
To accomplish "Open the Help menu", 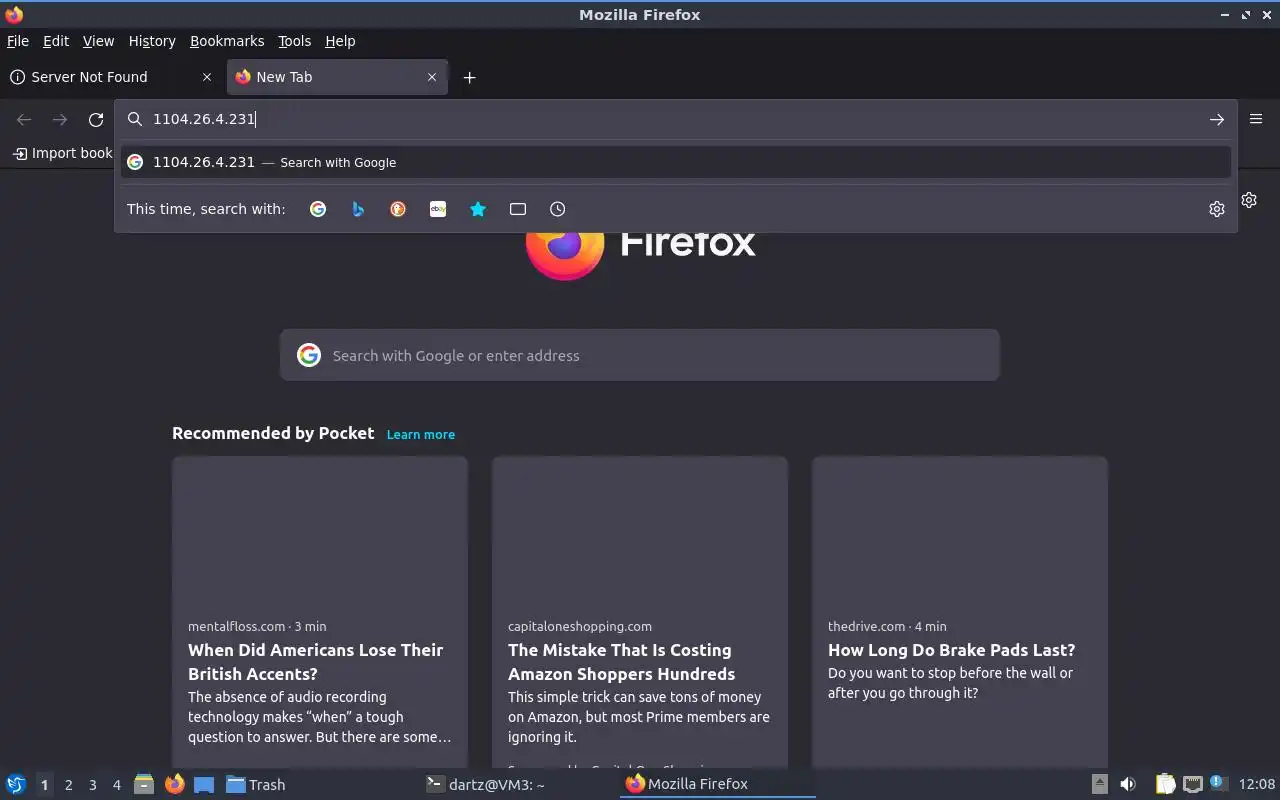I will click(340, 41).
